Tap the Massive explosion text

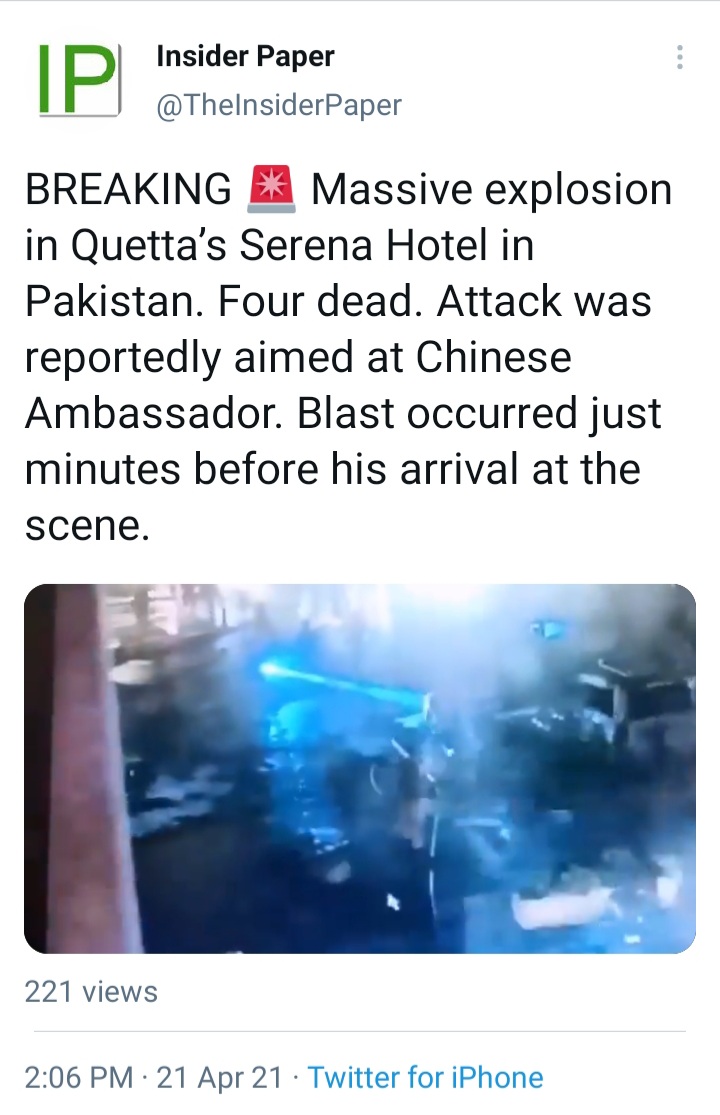[x=491, y=190]
